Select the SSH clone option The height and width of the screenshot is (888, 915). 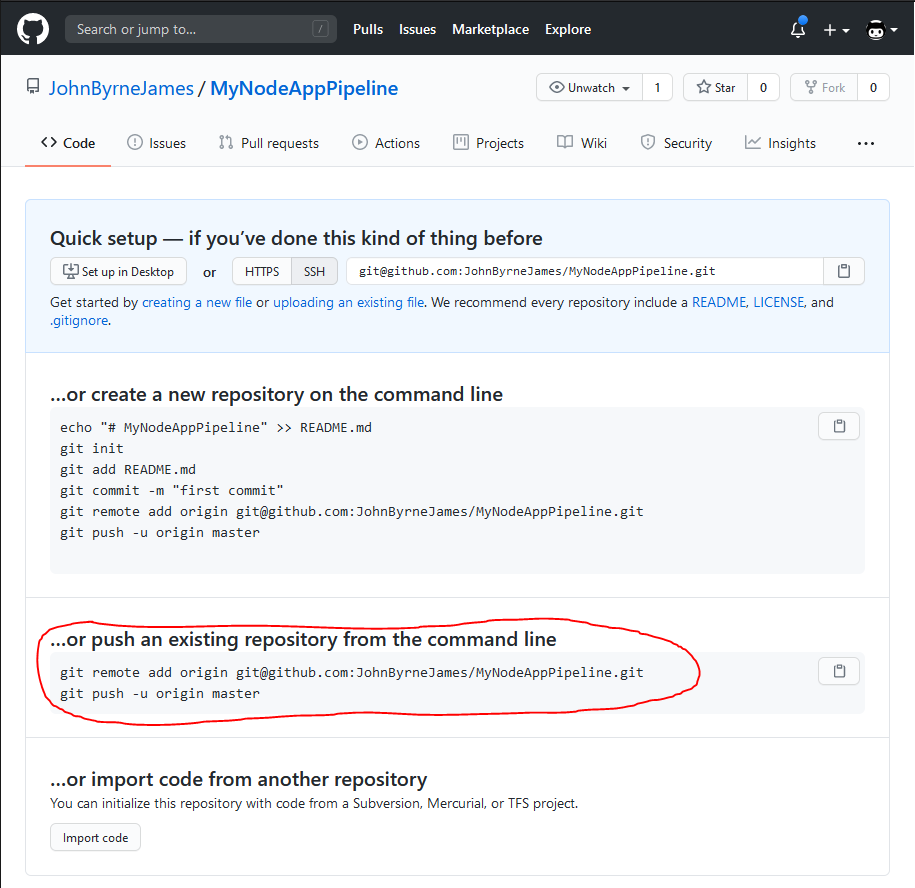pos(314,271)
